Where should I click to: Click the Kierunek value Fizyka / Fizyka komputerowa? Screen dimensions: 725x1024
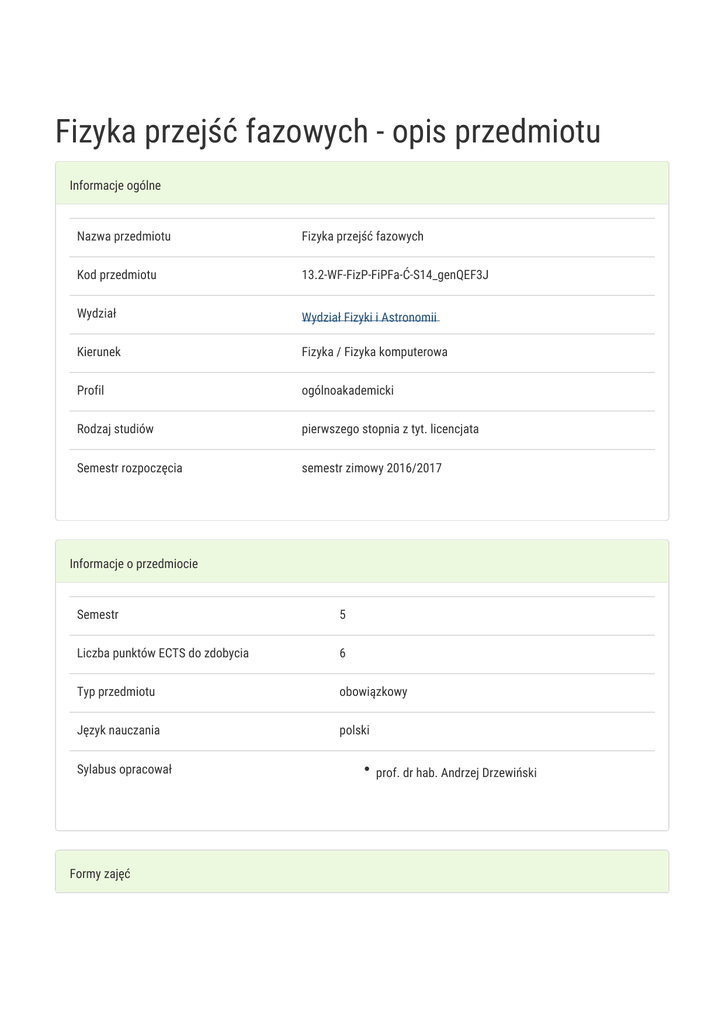coord(374,352)
